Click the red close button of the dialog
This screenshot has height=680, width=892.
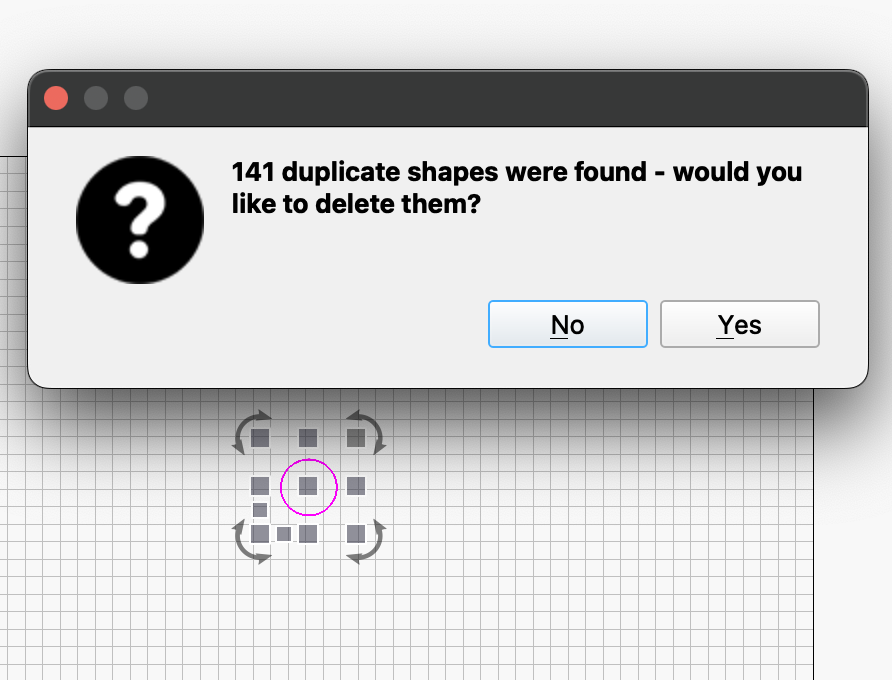56,98
